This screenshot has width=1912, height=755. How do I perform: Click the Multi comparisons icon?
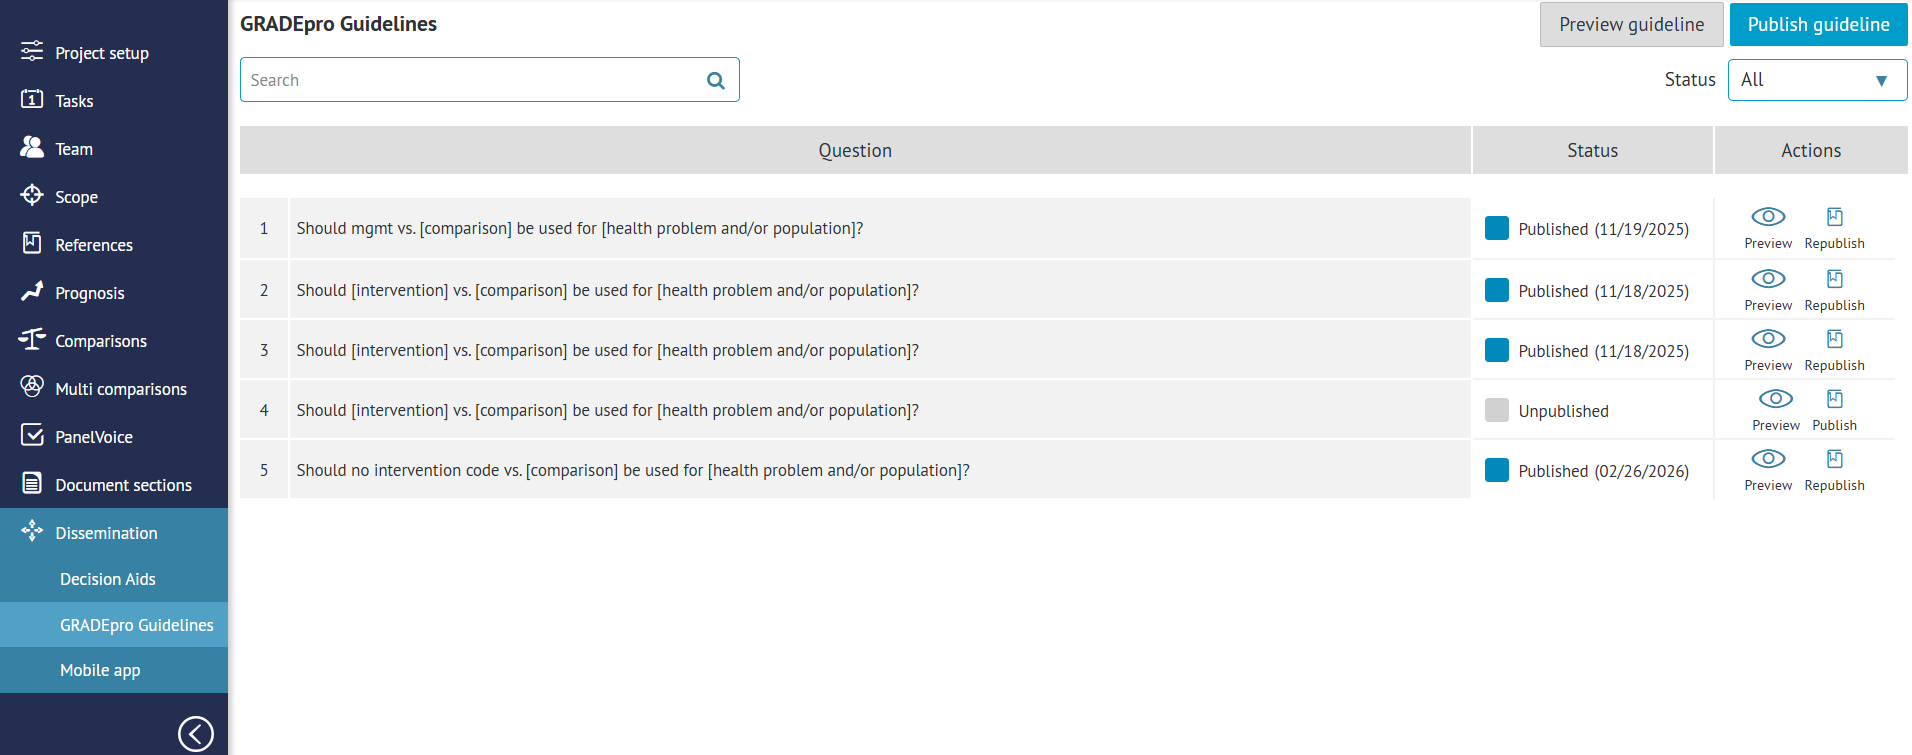pyautogui.click(x=32, y=387)
